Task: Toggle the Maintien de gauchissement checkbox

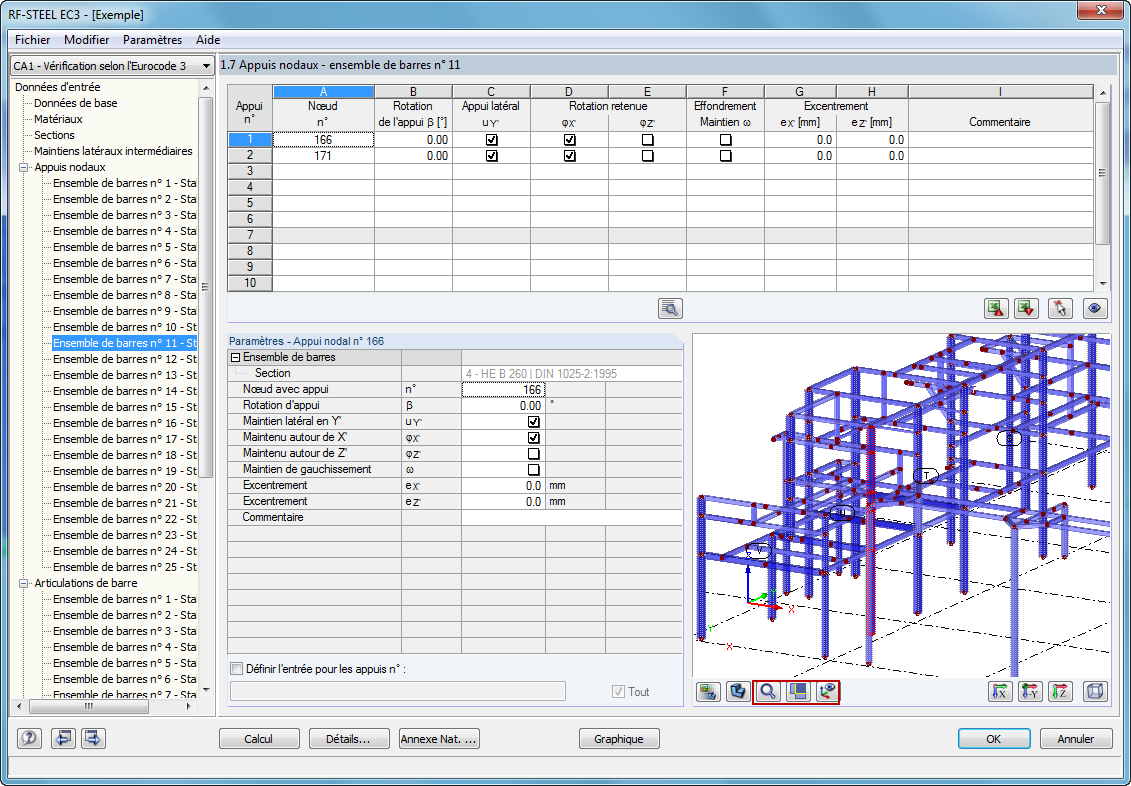Action: point(534,469)
